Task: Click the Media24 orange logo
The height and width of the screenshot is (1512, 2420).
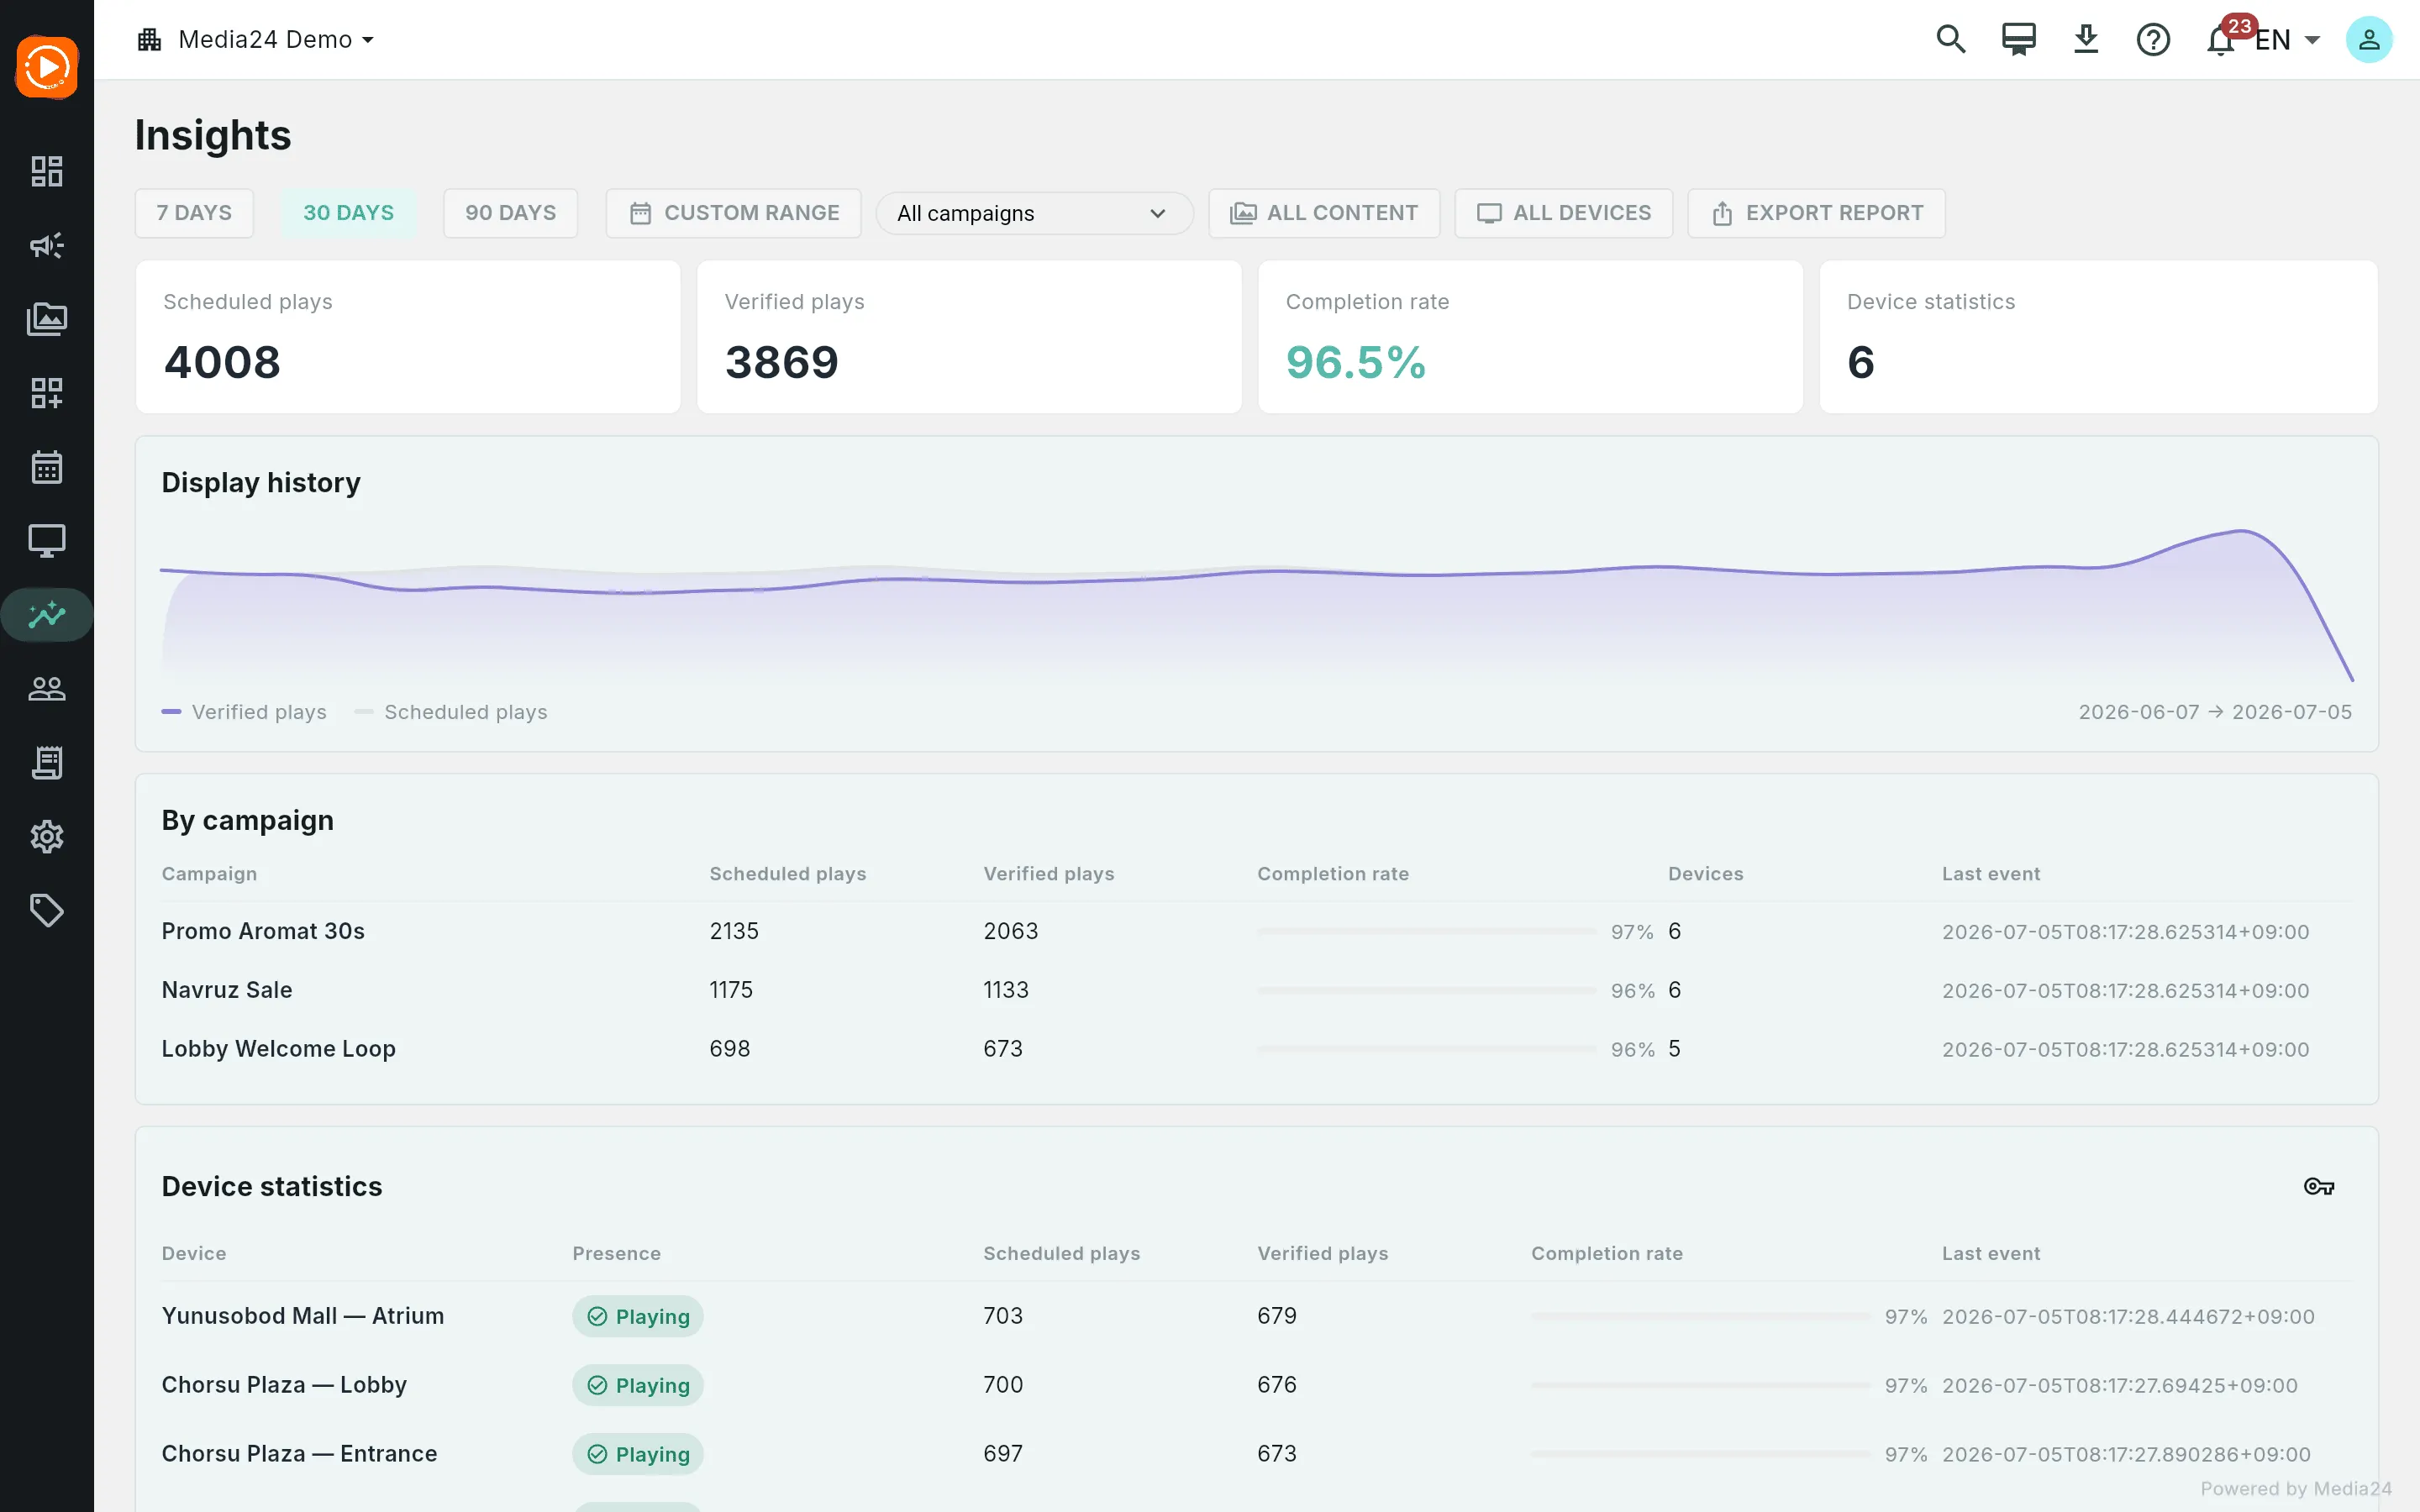Action: click(x=47, y=67)
